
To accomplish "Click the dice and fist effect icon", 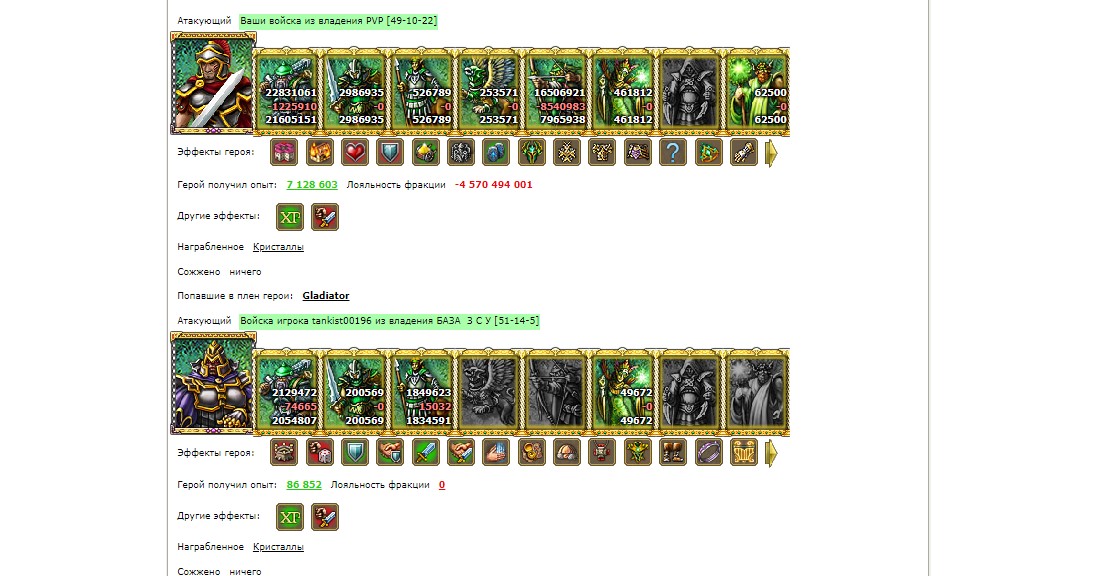I will click(x=319, y=452).
